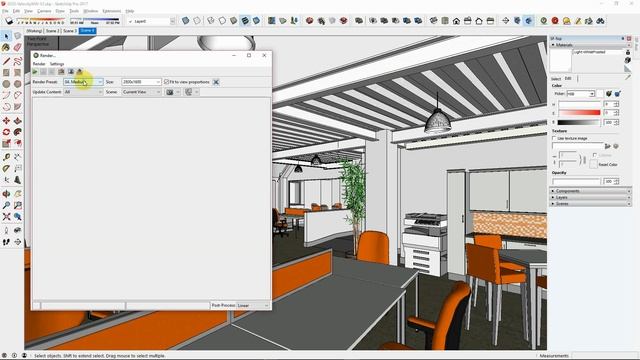The width and height of the screenshot is (640, 360).
Task: Toggle the Colorize checkbox
Action: coord(595,155)
